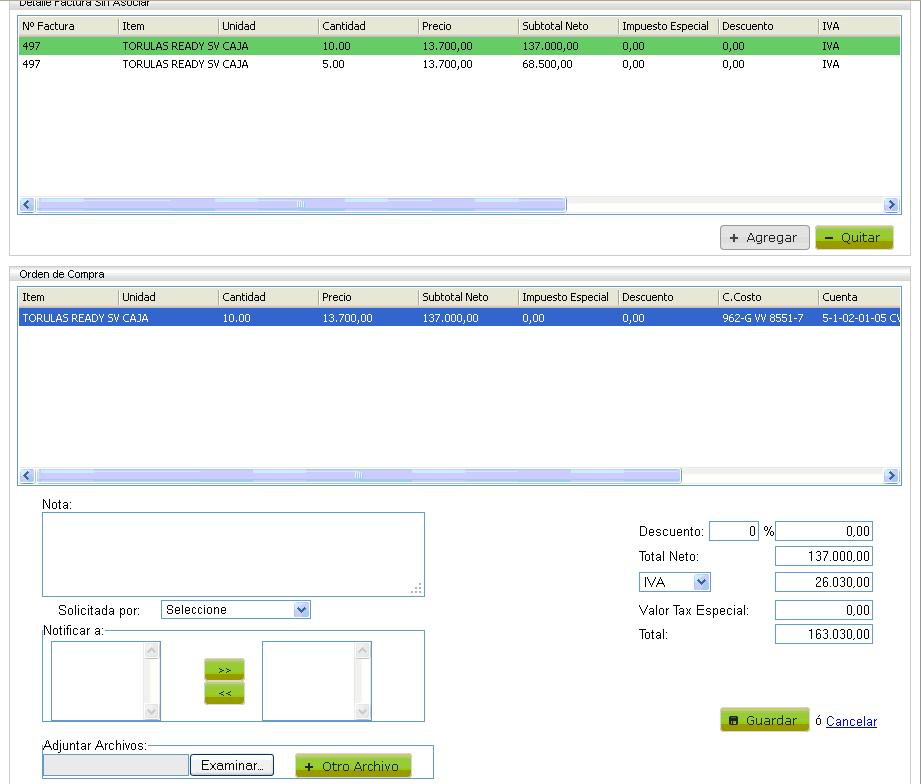Click Precio header in Orden de Compra table
Viewport: 921px width, 784px height.
368,297
